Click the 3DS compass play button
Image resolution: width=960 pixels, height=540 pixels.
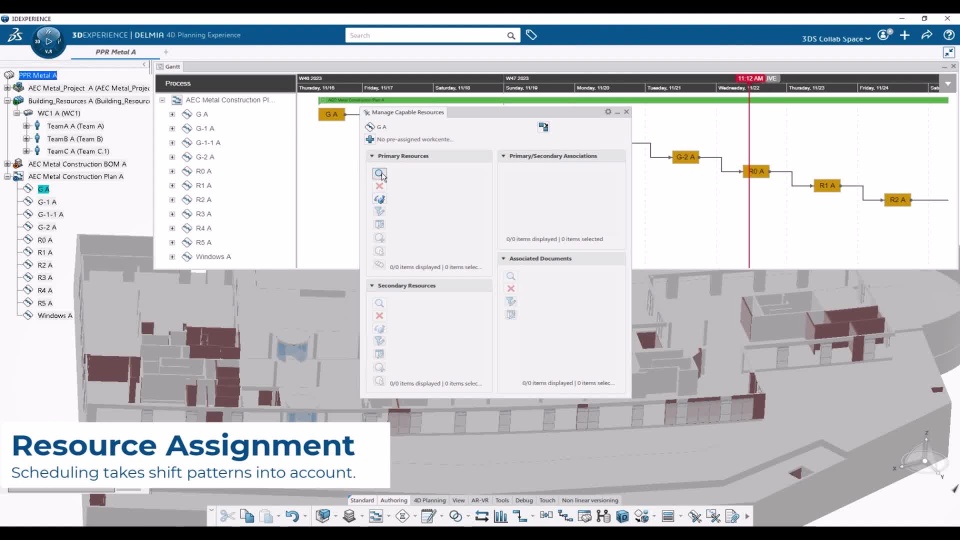click(x=49, y=40)
